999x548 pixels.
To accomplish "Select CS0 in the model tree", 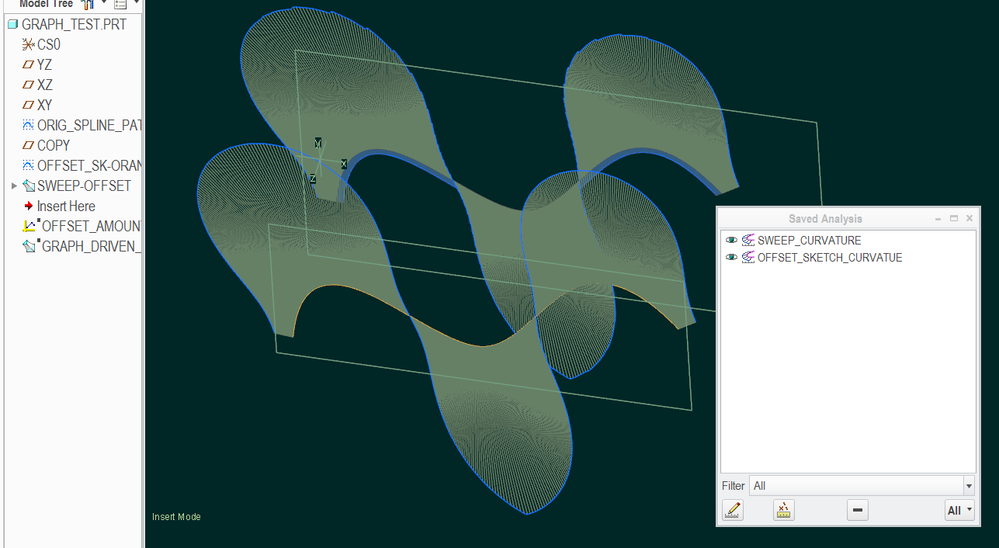I will click(x=49, y=45).
